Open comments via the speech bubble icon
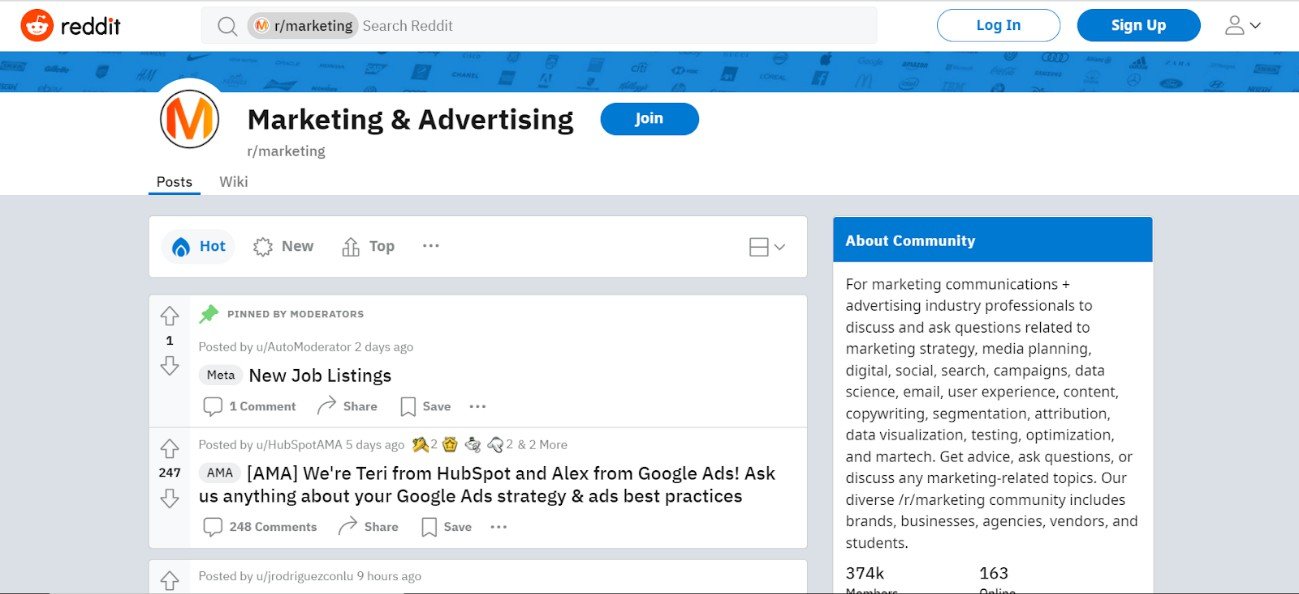This screenshot has height=594, width=1299. [212, 526]
